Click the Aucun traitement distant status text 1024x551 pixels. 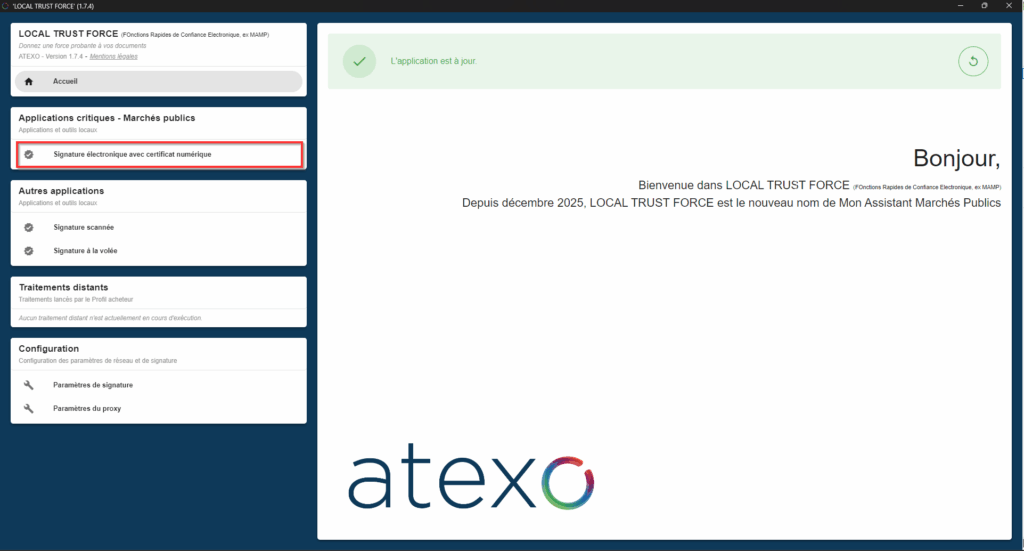coord(110,319)
